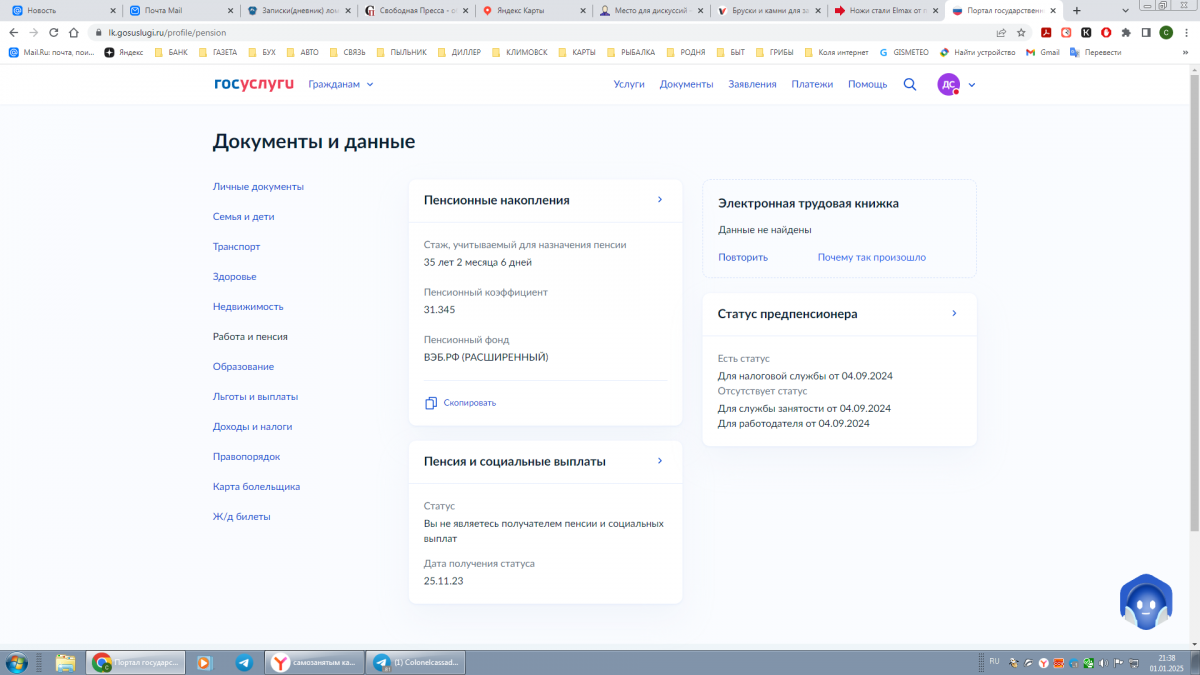Expand the Гражданам dropdown

pos(341,85)
